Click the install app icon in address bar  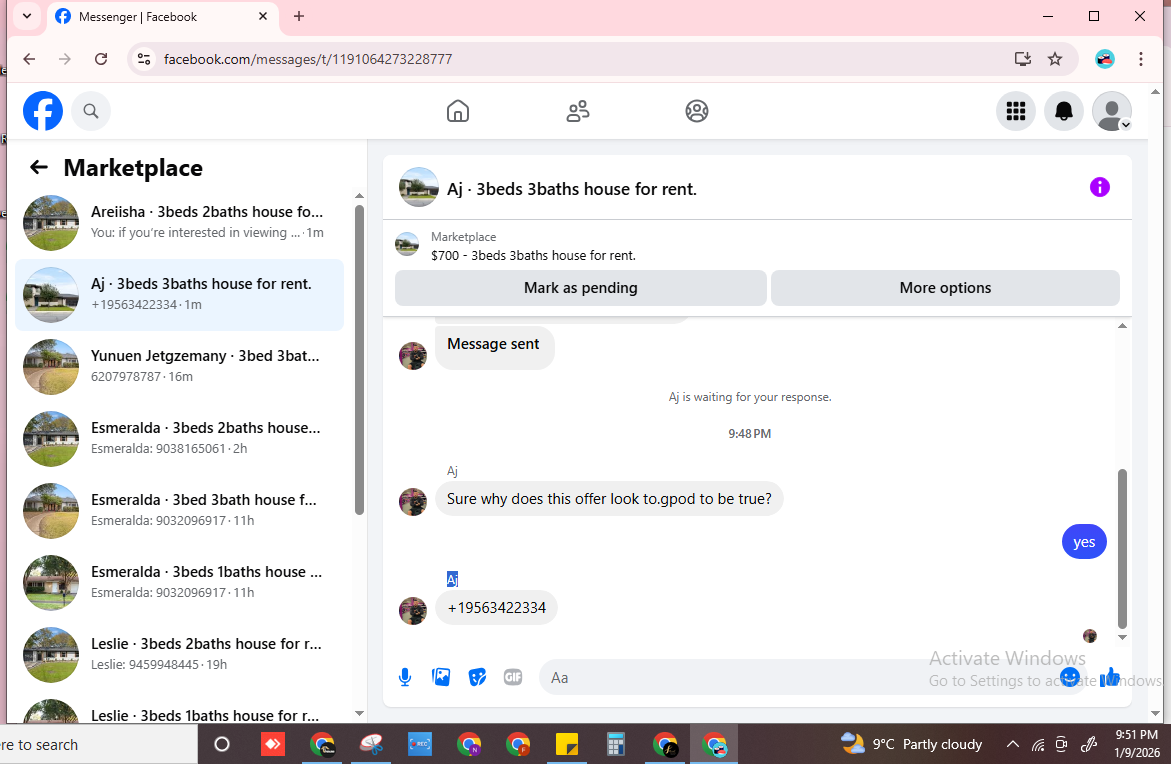point(1022,59)
